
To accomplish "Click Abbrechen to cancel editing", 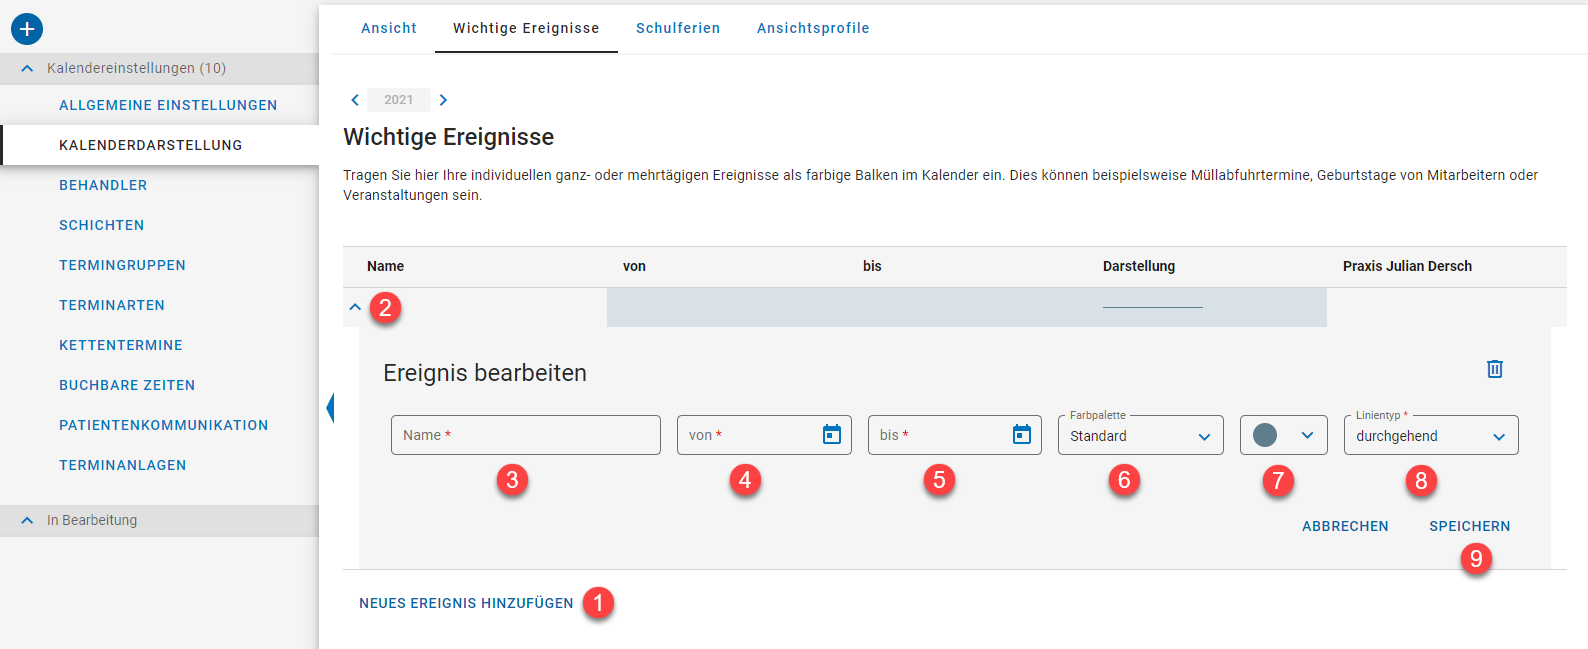I will (x=1344, y=526).
